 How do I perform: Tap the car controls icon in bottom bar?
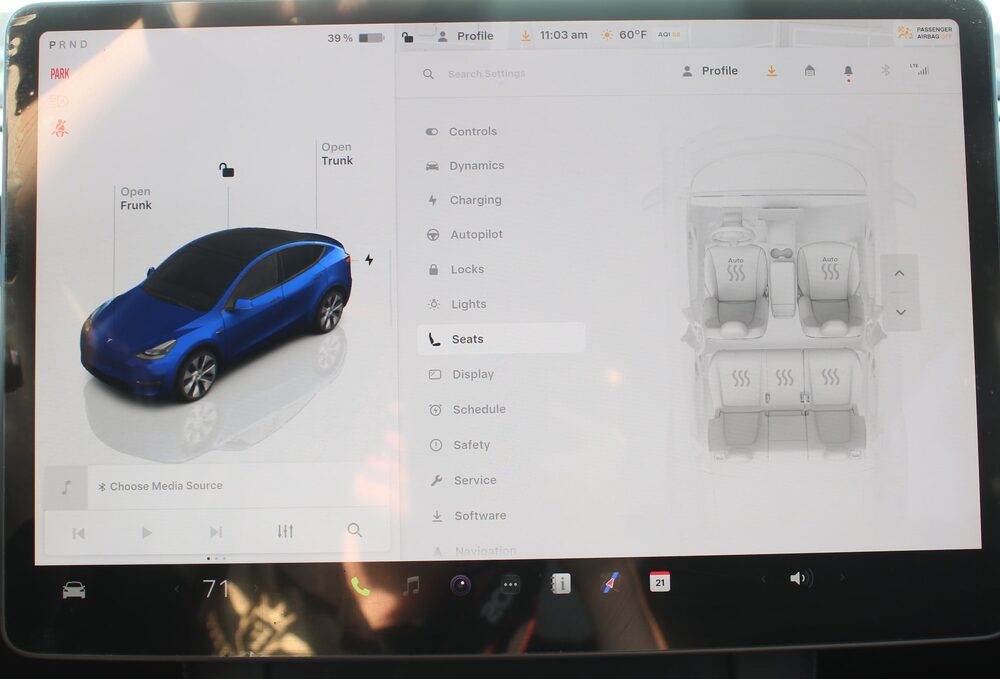[x=74, y=590]
